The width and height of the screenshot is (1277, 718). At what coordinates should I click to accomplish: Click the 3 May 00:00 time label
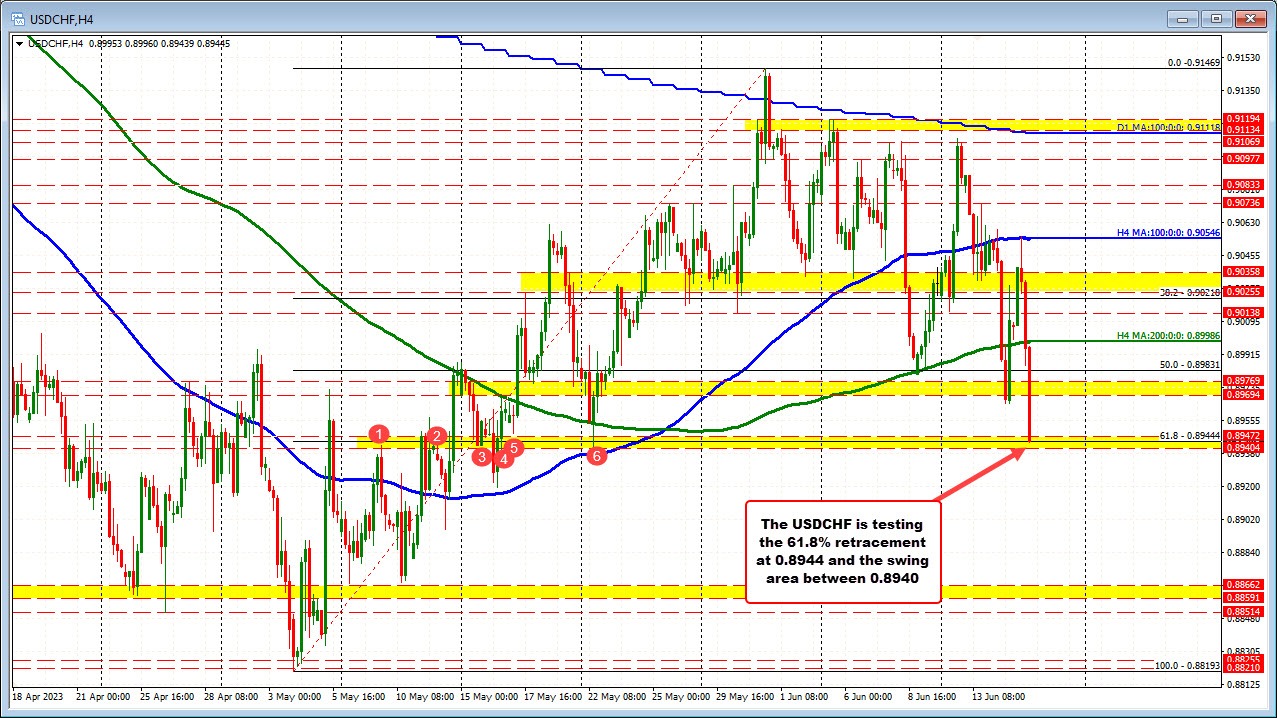296,695
